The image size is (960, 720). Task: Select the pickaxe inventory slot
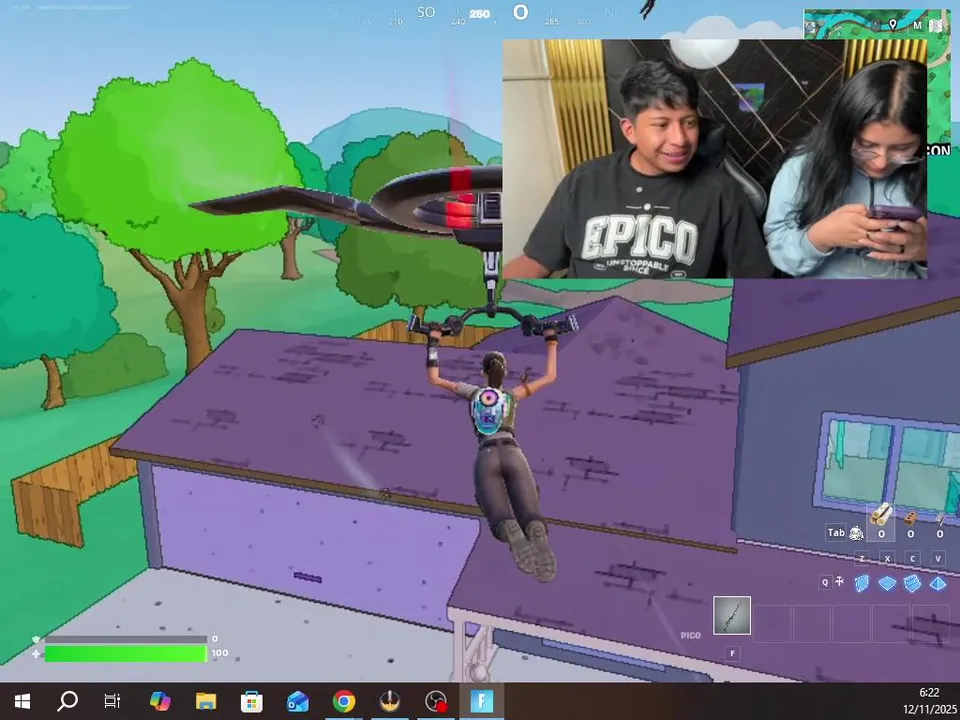(x=732, y=615)
